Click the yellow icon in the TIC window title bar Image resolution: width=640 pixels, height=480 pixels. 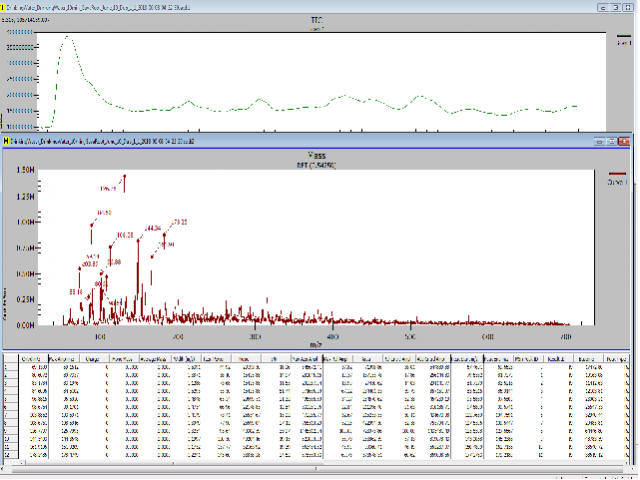click(2, 7)
